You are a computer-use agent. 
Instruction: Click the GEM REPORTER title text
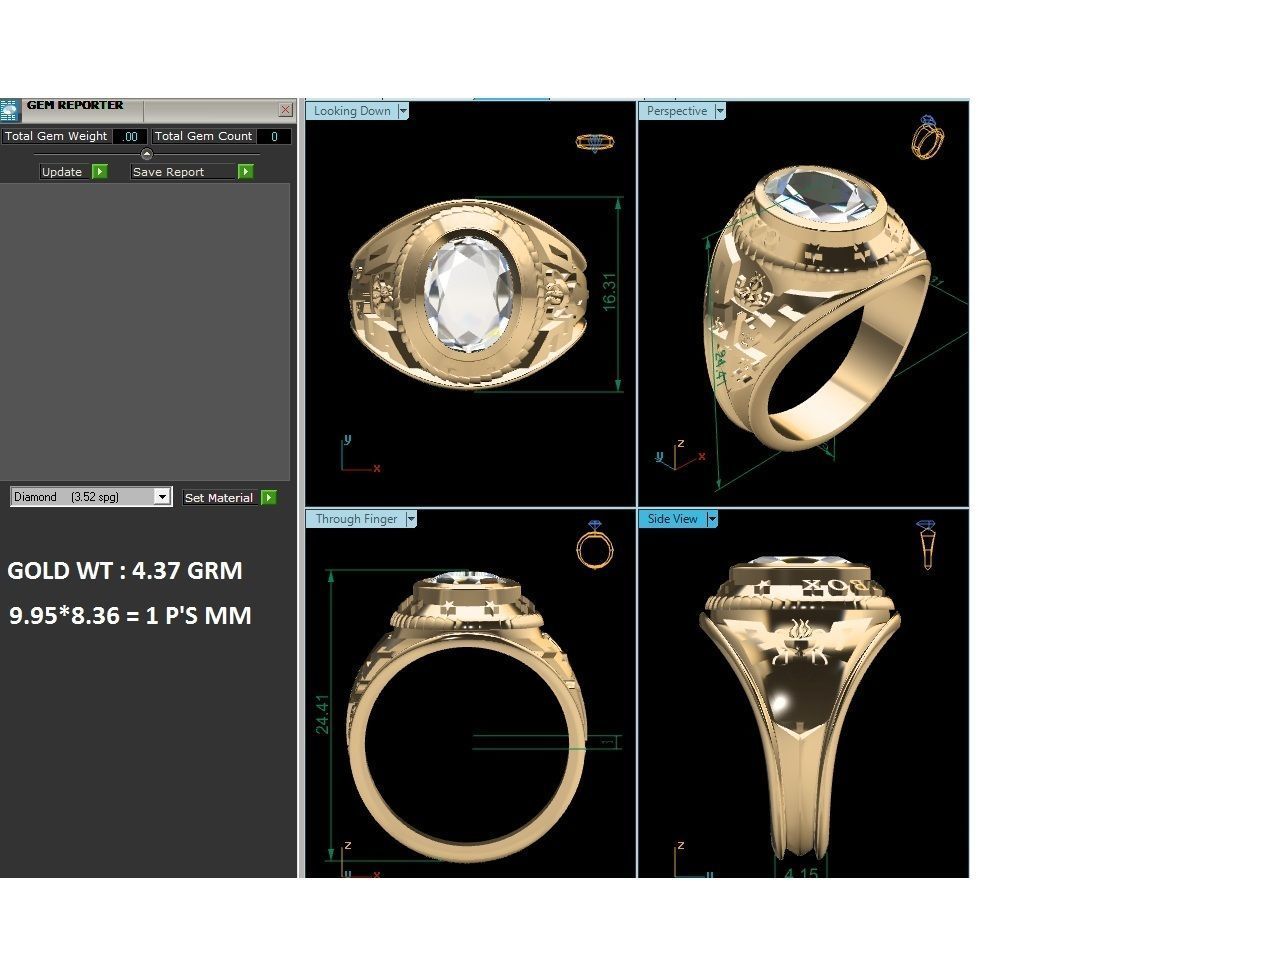(75, 105)
